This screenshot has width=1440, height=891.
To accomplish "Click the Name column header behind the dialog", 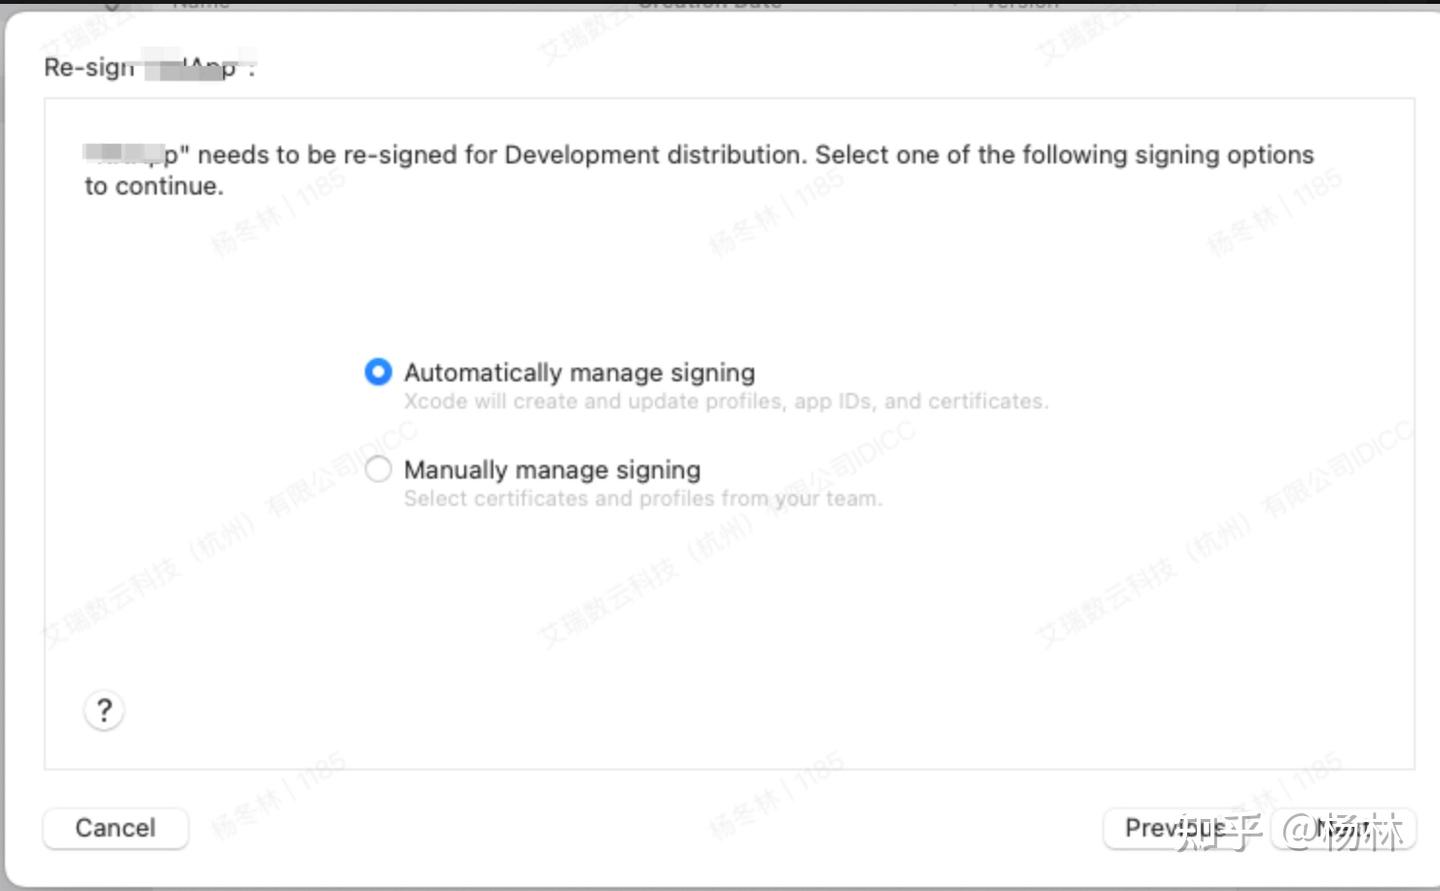I will pos(200,4).
